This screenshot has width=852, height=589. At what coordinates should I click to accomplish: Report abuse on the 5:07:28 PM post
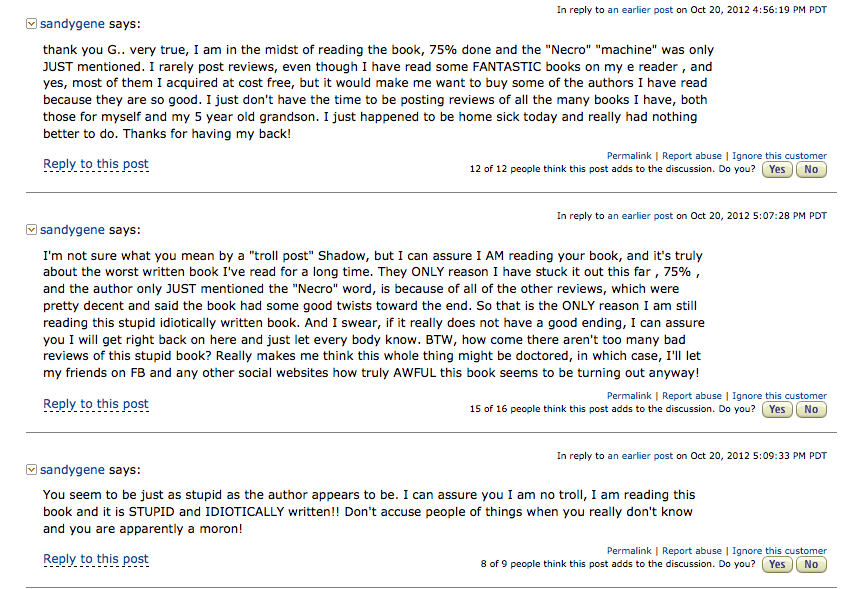click(x=692, y=396)
